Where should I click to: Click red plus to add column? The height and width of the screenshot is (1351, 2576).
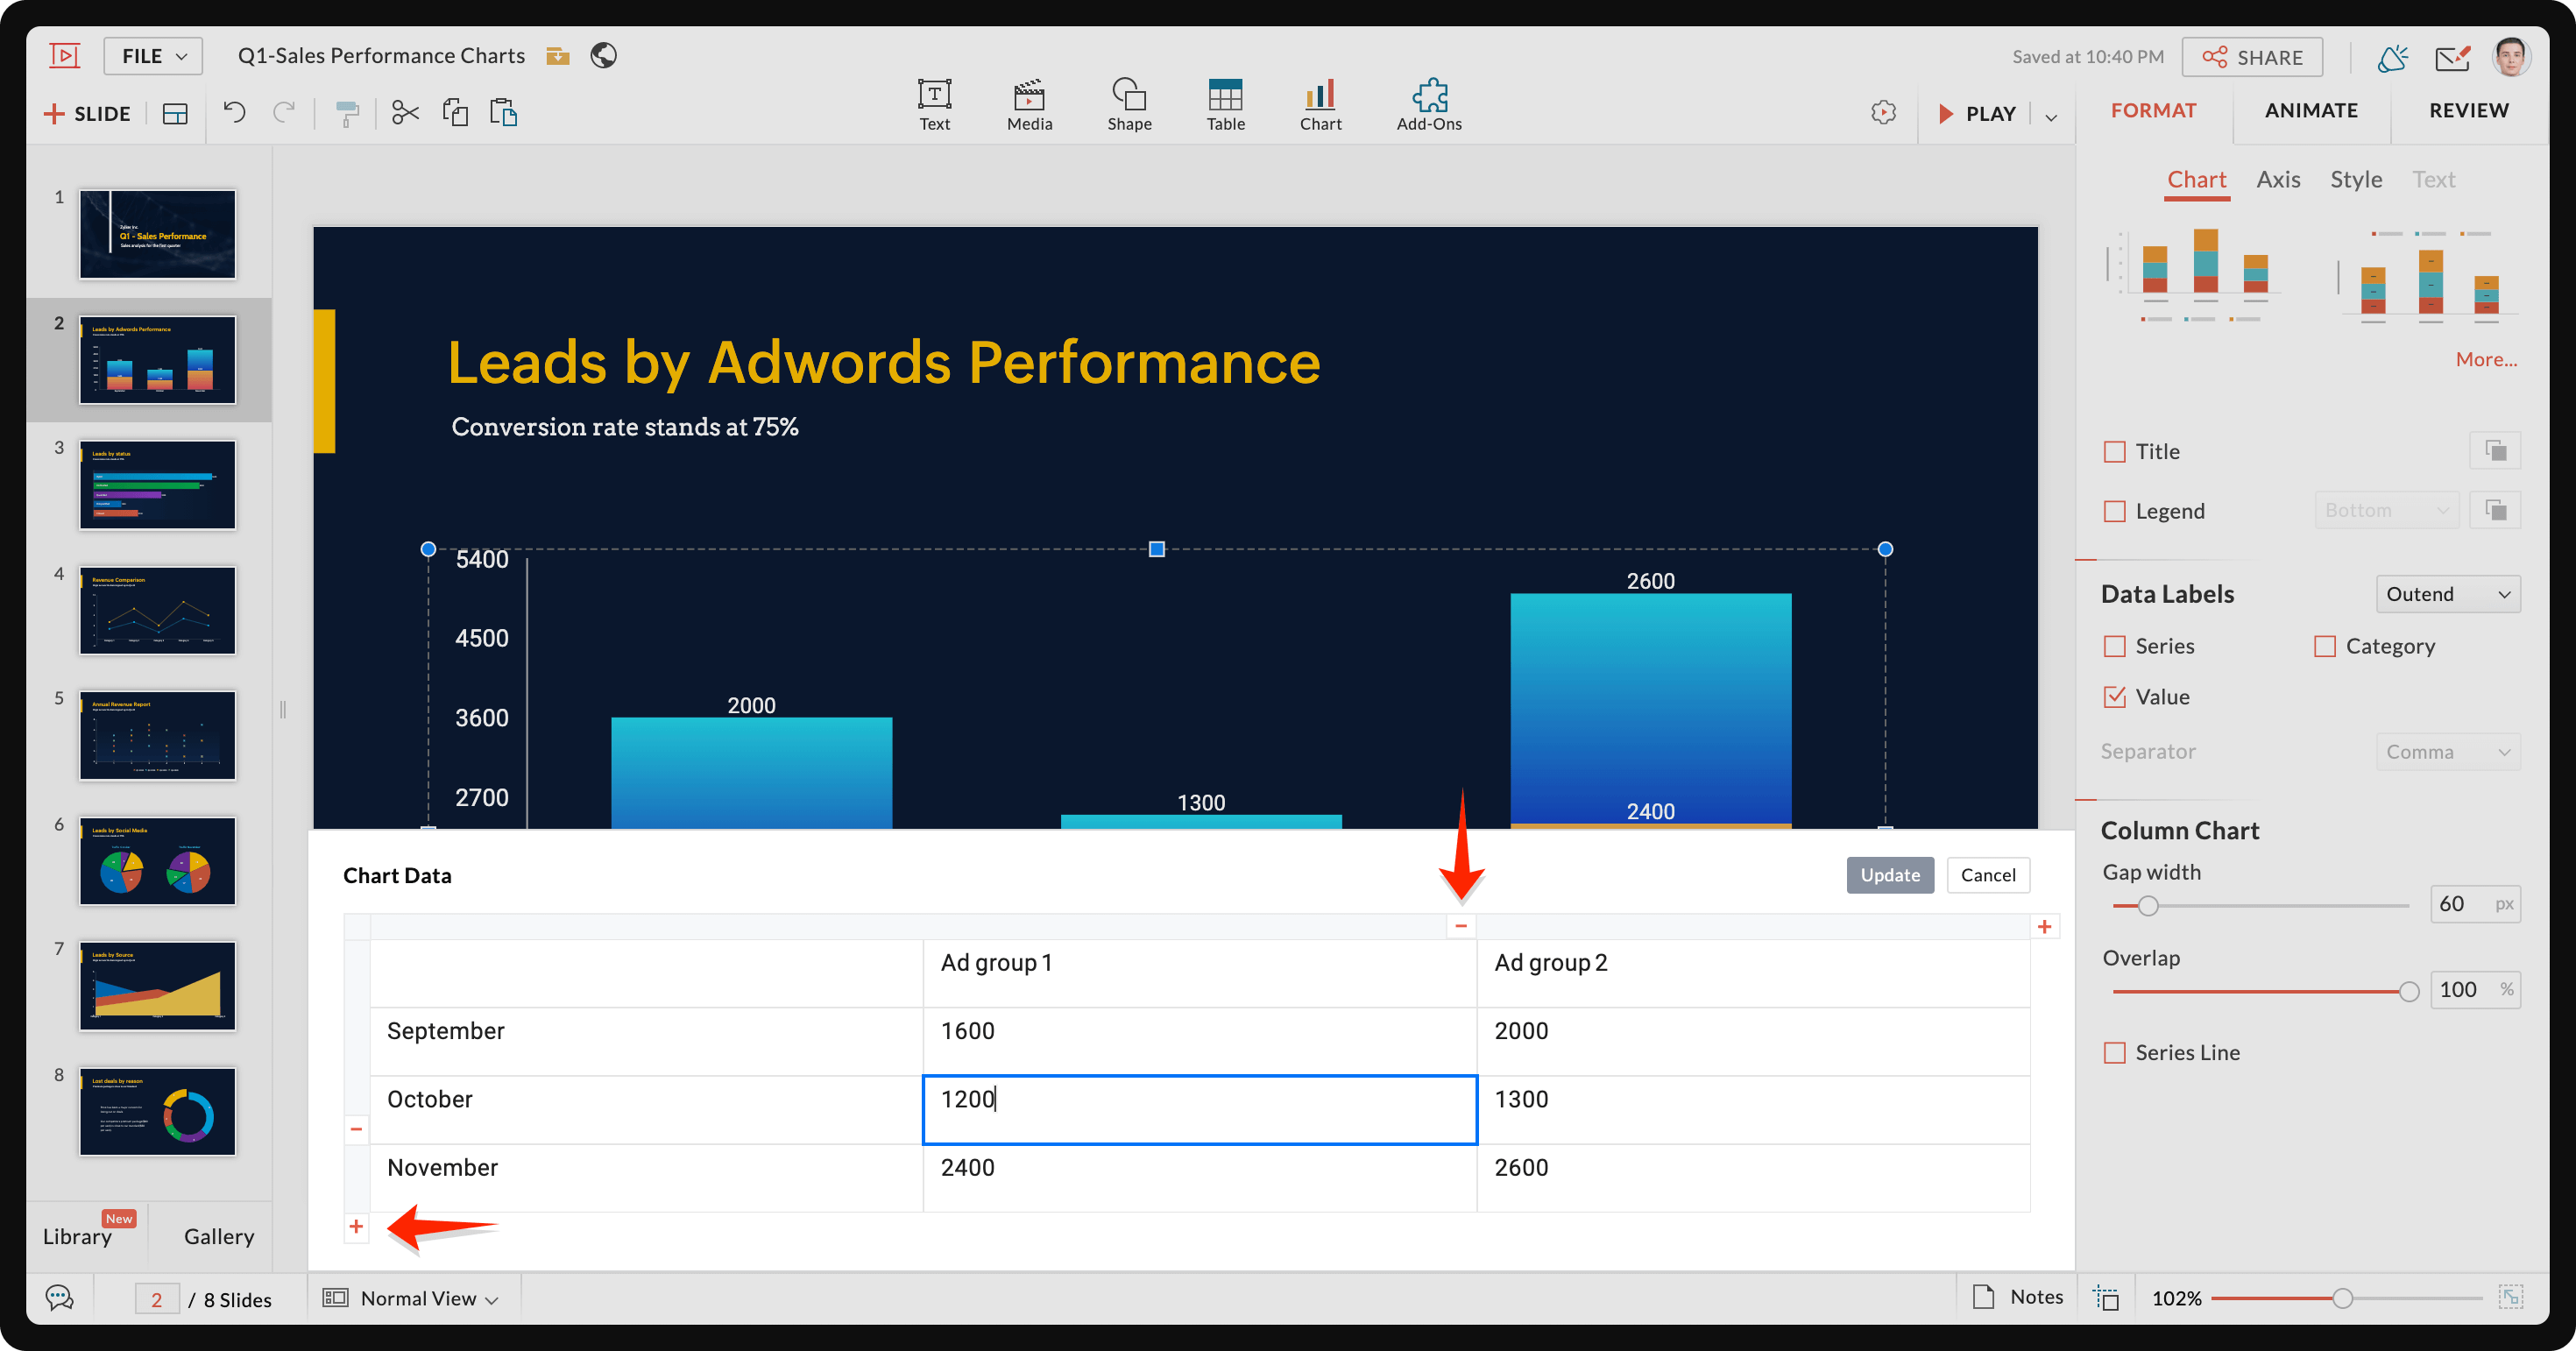point(2044,927)
